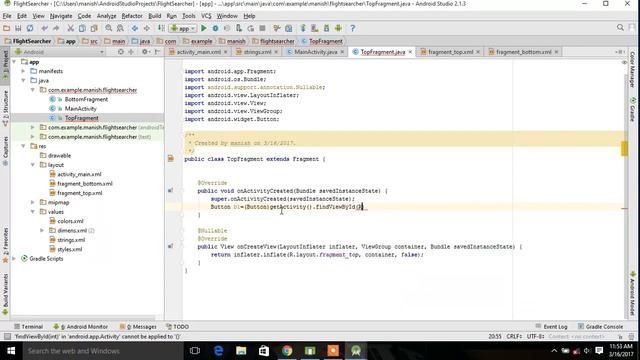This screenshot has height=360, width=640.
Task: Click the Paste toolbar icon
Action: pyautogui.click(x=94, y=28)
